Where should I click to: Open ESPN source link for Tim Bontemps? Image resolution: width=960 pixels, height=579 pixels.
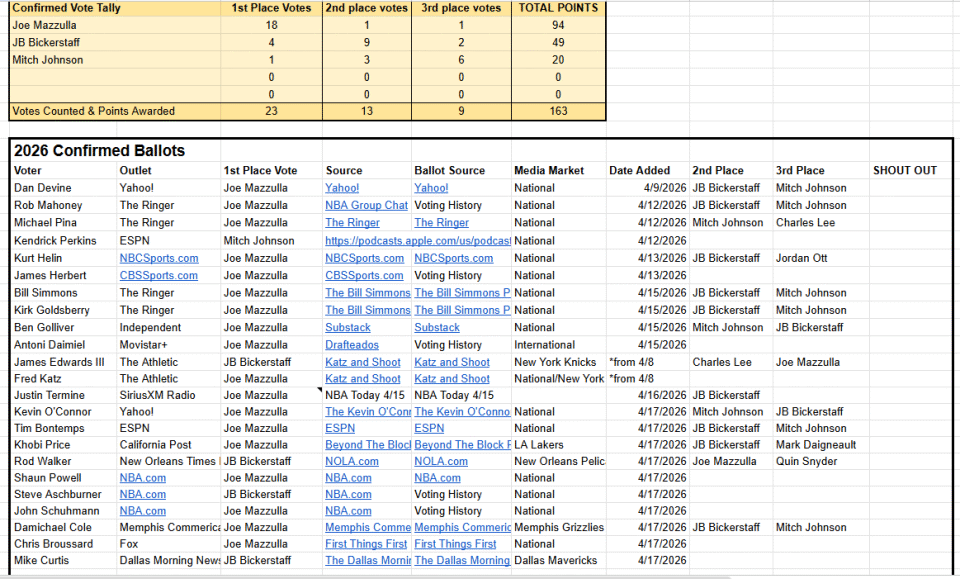click(x=340, y=428)
